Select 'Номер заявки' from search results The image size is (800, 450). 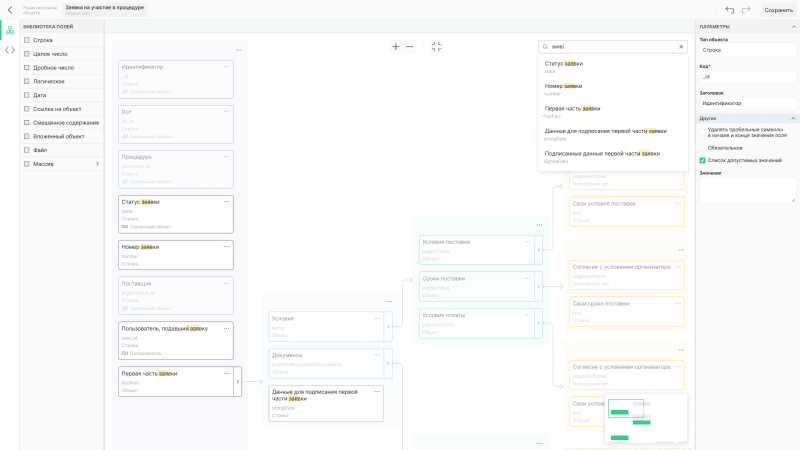pyautogui.click(x=563, y=88)
